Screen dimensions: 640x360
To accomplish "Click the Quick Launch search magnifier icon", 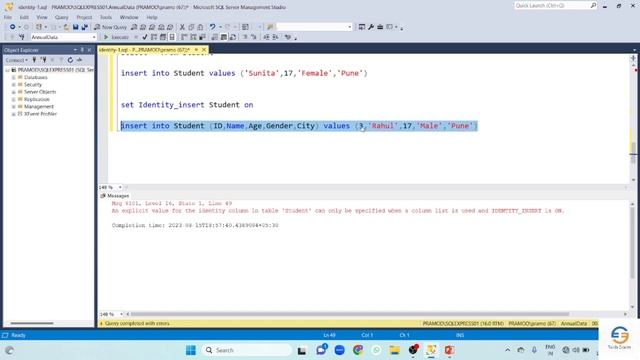I will [593, 5].
